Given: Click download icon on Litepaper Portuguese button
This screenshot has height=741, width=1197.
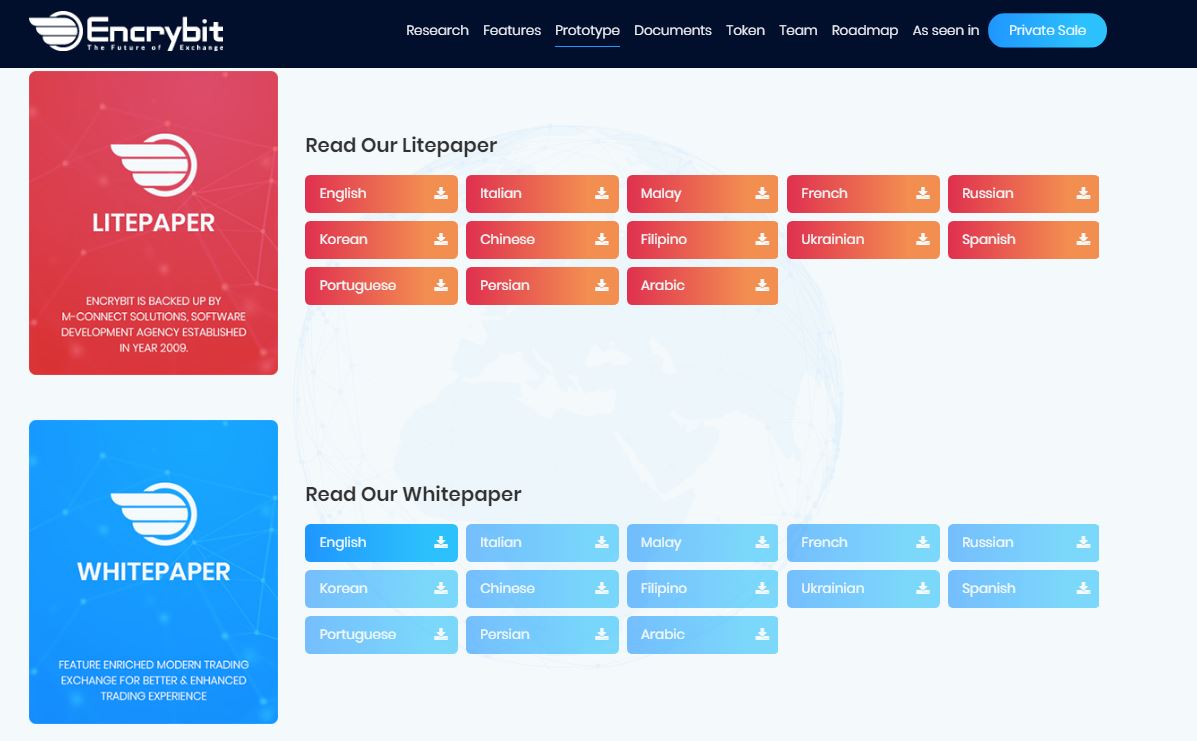Looking at the screenshot, I should pyautogui.click(x=440, y=285).
